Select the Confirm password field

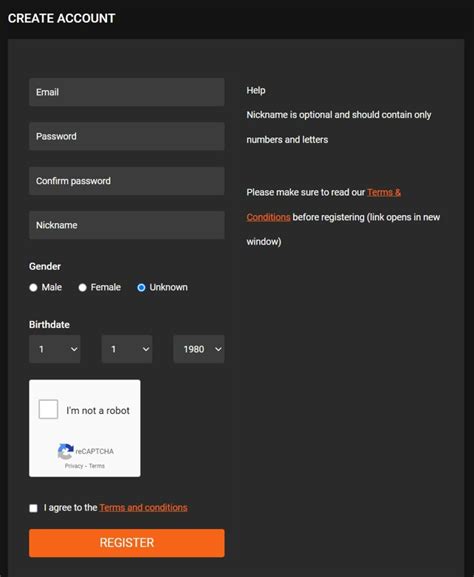[x=127, y=181]
